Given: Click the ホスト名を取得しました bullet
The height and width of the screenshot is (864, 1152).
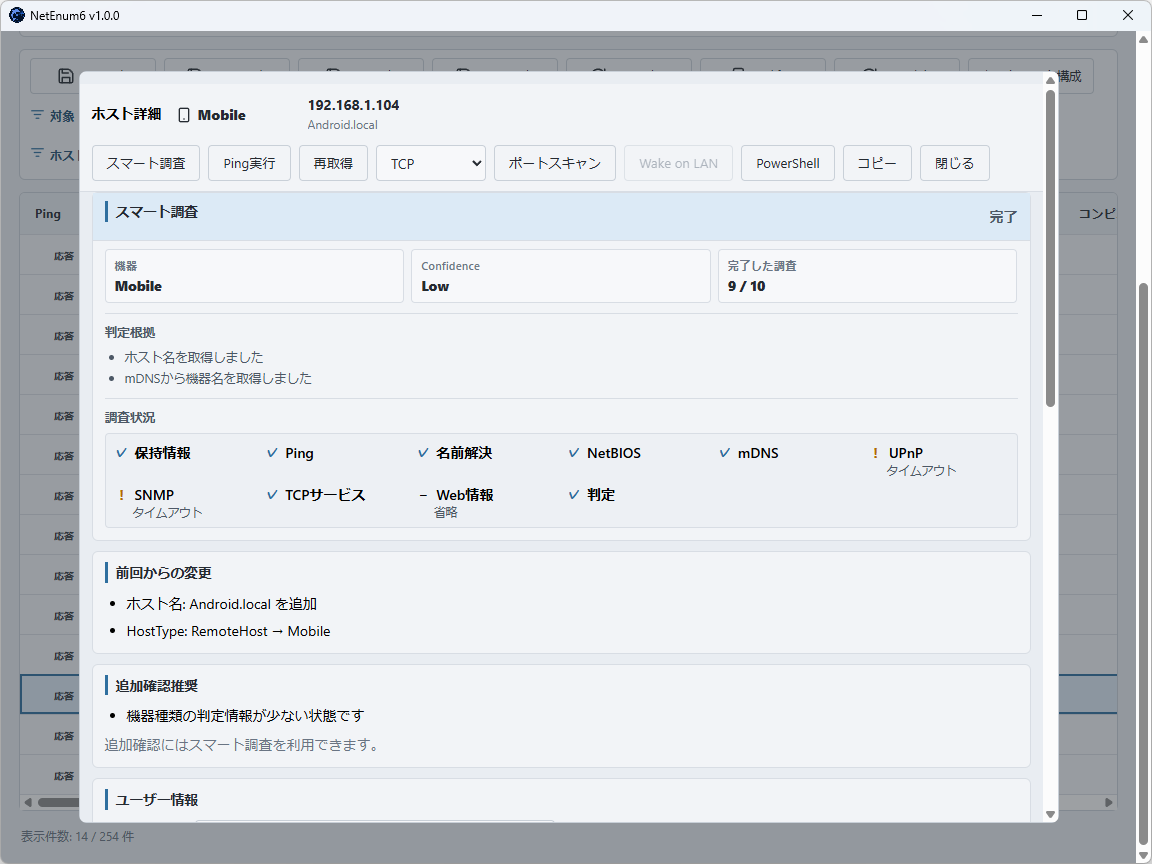Looking at the screenshot, I should pos(194,357).
